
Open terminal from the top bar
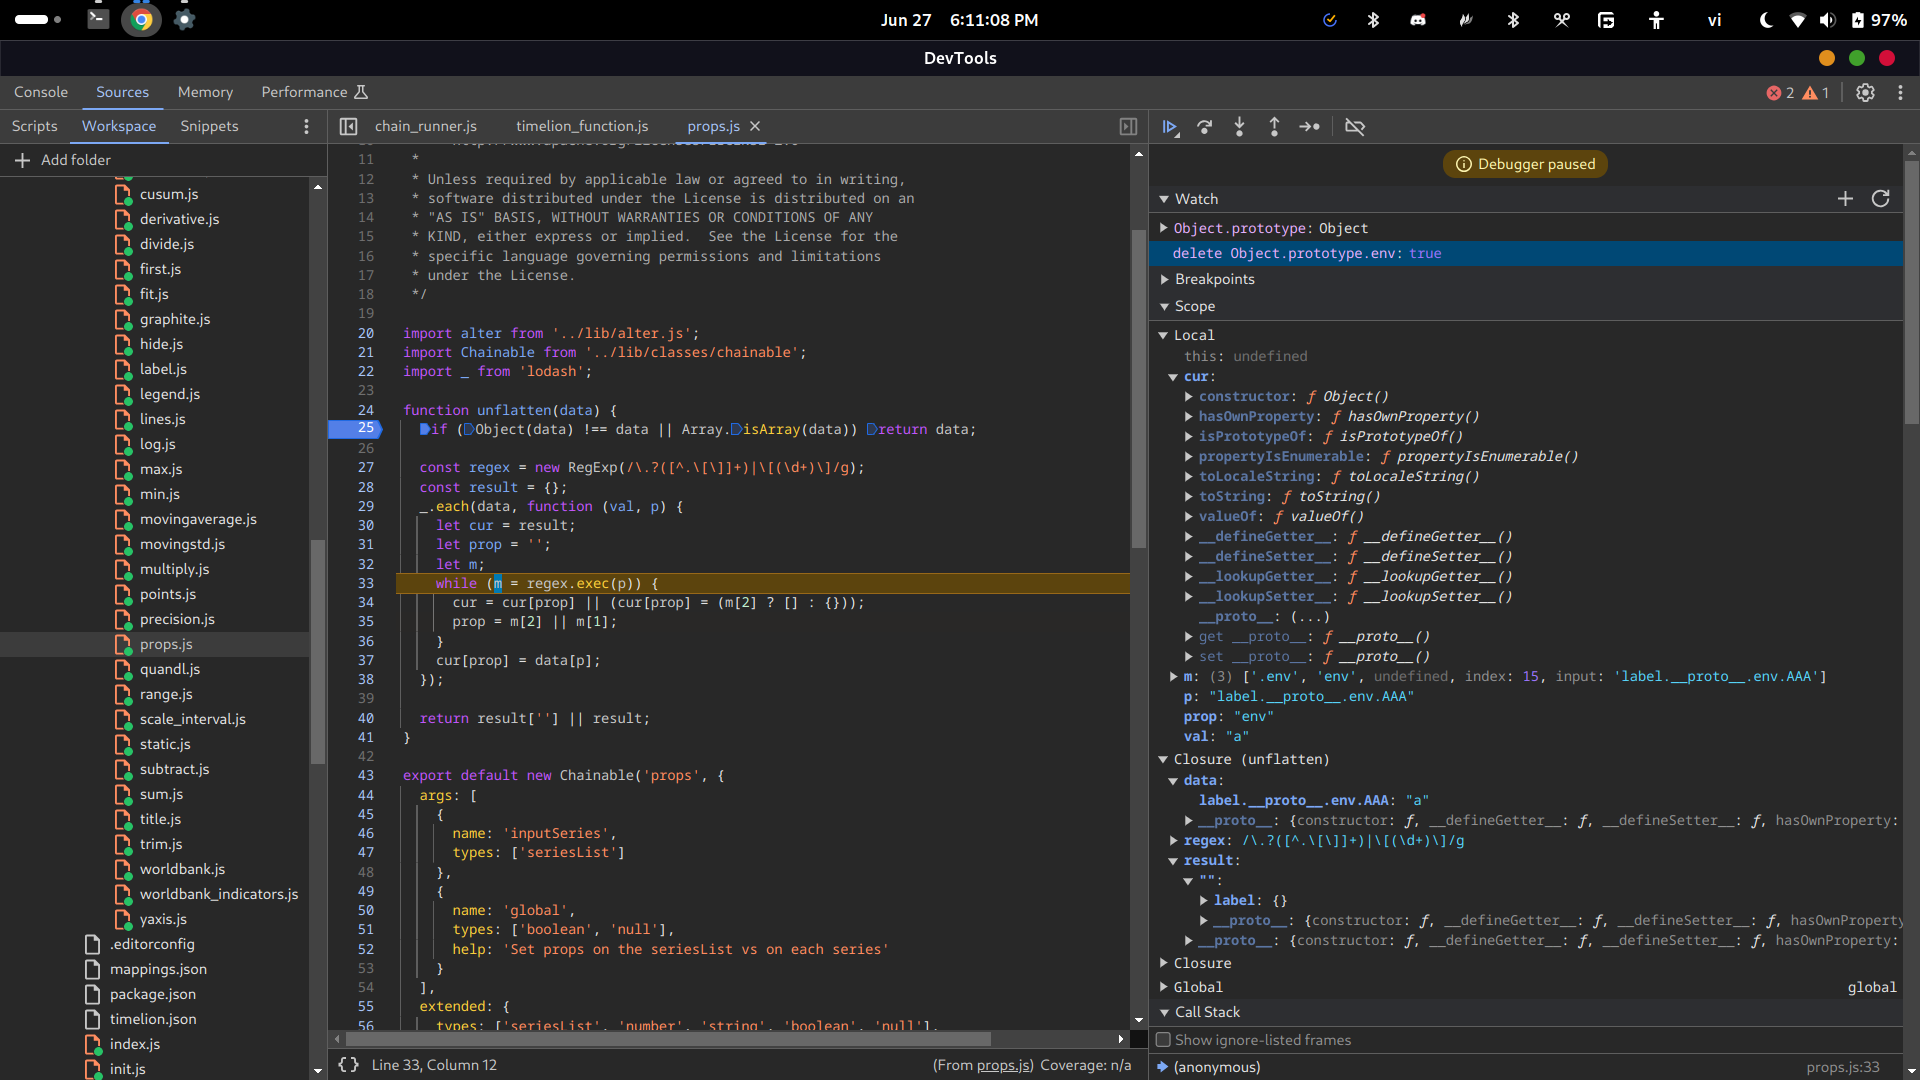[x=98, y=19]
